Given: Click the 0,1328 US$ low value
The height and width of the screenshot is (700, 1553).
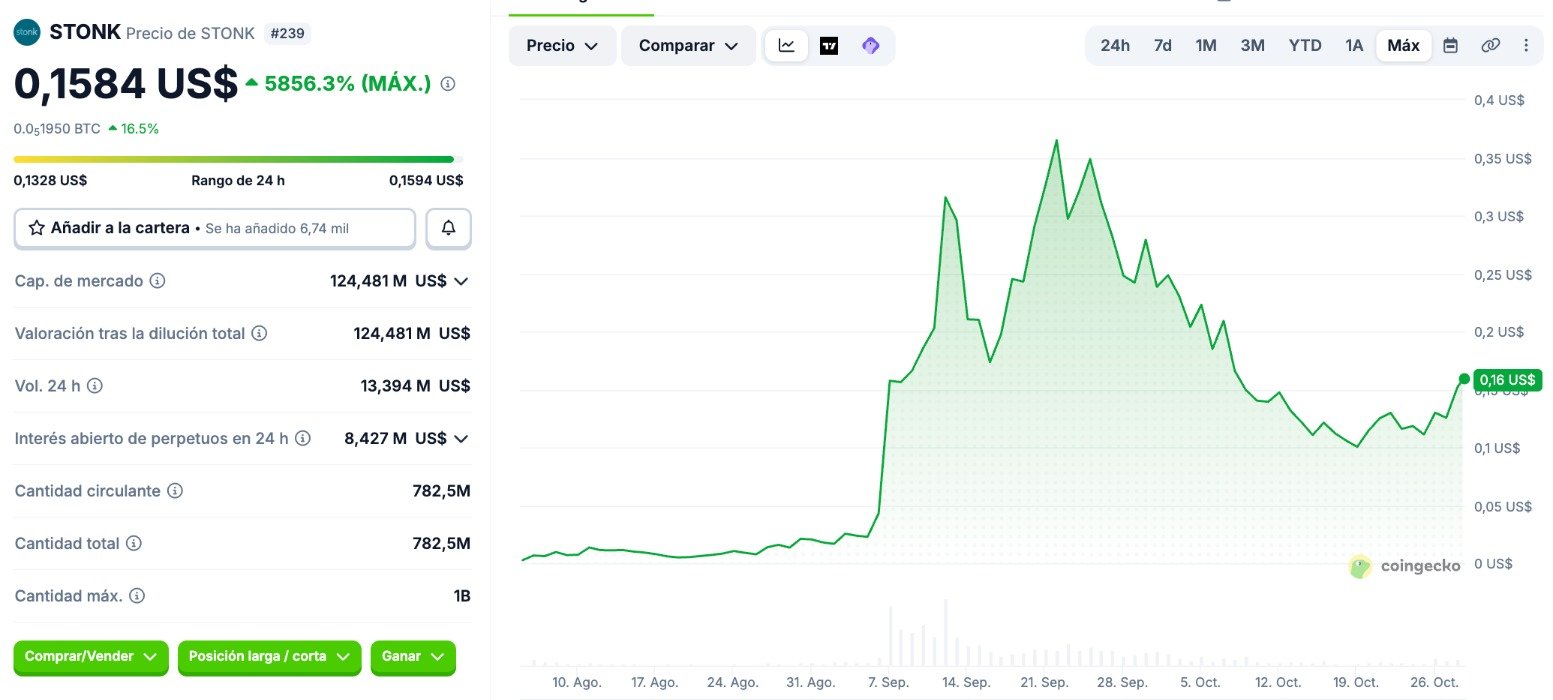Looking at the screenshot, I should point(50,181).
